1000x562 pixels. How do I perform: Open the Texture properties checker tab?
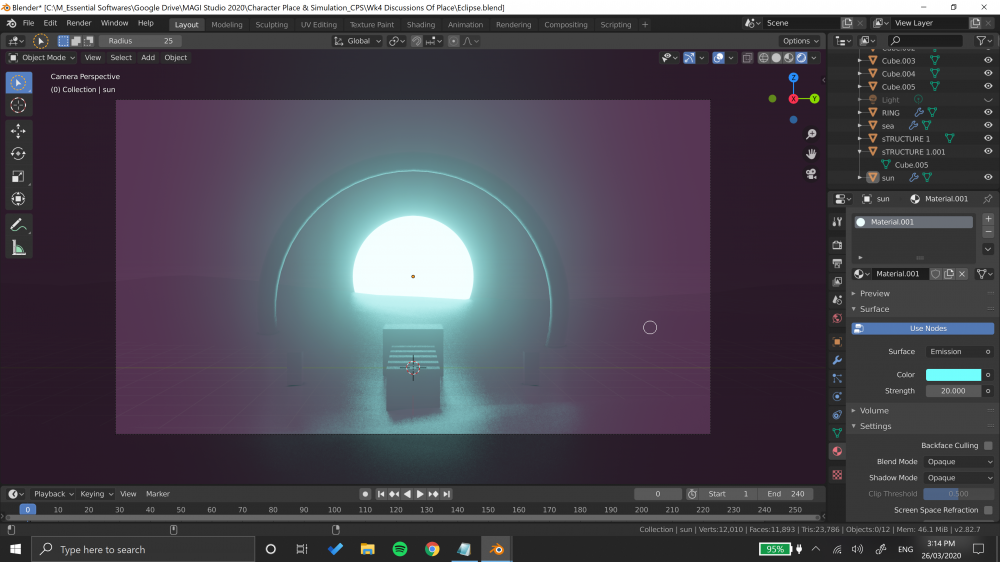tap(837, 475)
